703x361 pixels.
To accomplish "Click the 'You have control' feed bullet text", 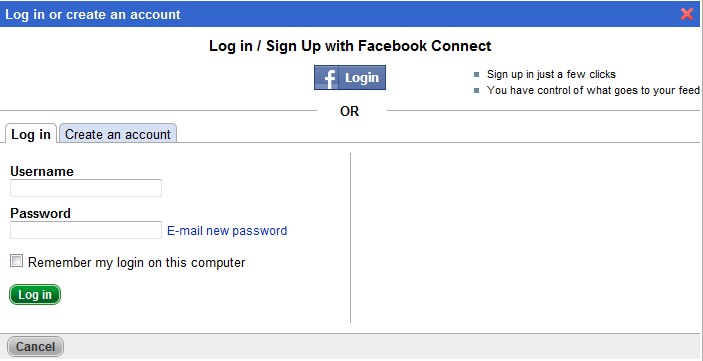I will [593, 90].
